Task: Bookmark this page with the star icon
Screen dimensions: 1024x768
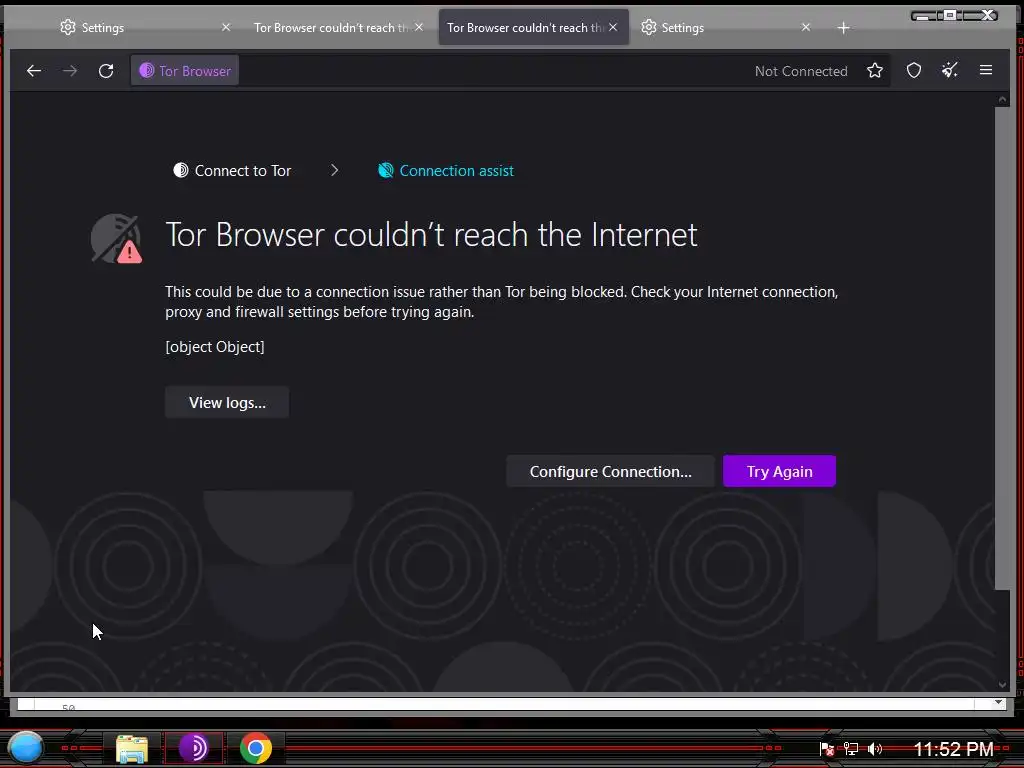Action: point(874,71)
